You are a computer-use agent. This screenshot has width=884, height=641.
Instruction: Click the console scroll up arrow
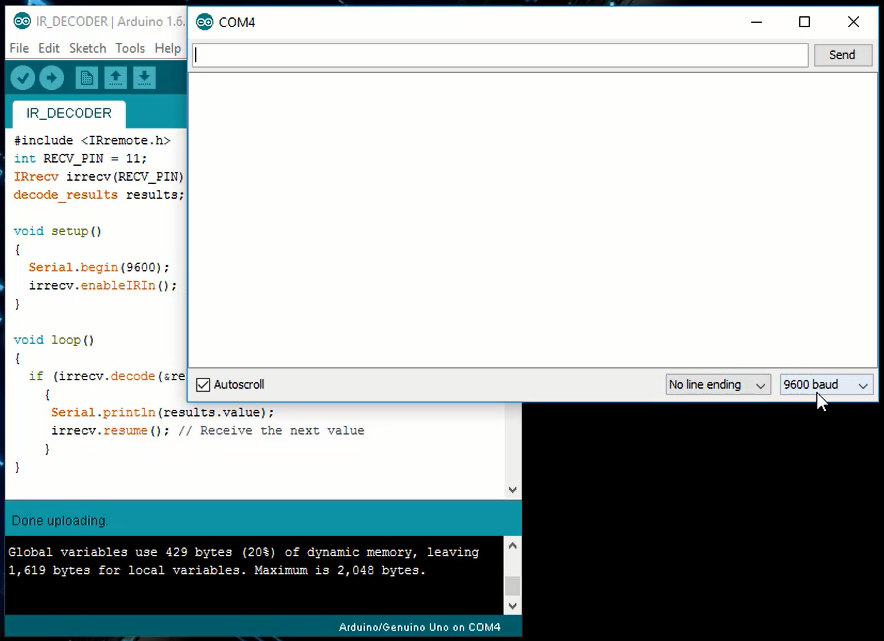tap(512, 545)
